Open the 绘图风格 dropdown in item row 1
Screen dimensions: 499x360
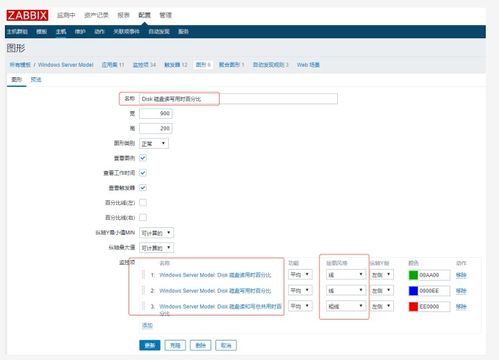(346, 275)
